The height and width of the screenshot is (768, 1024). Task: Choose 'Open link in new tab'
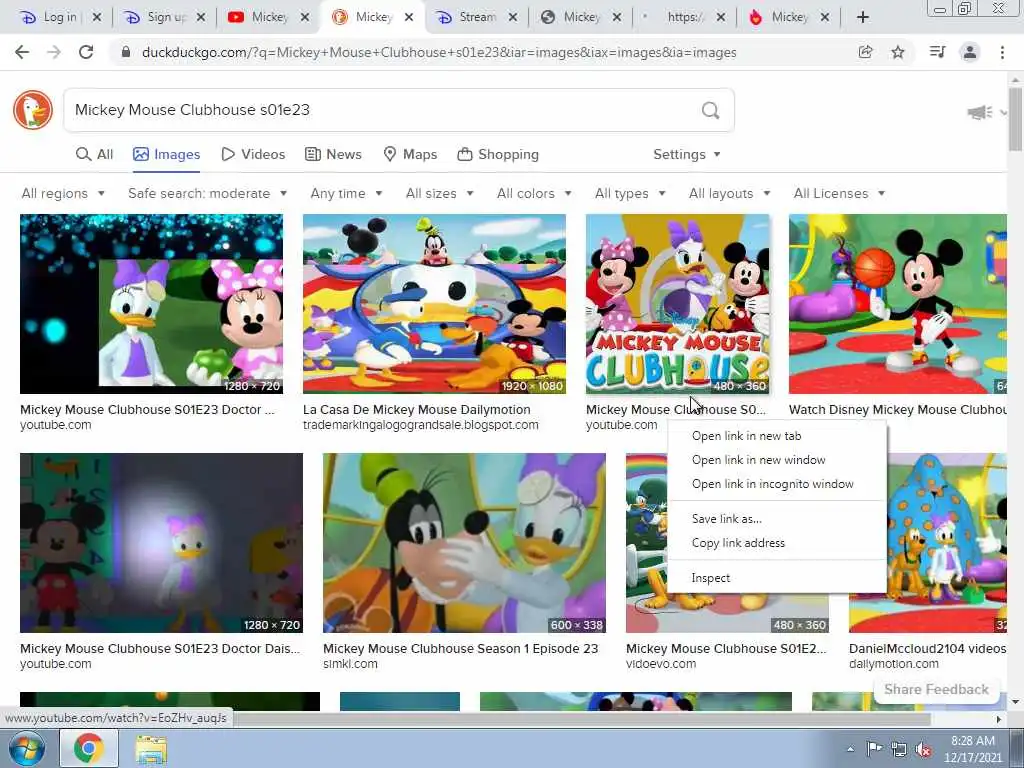(777, 436)
